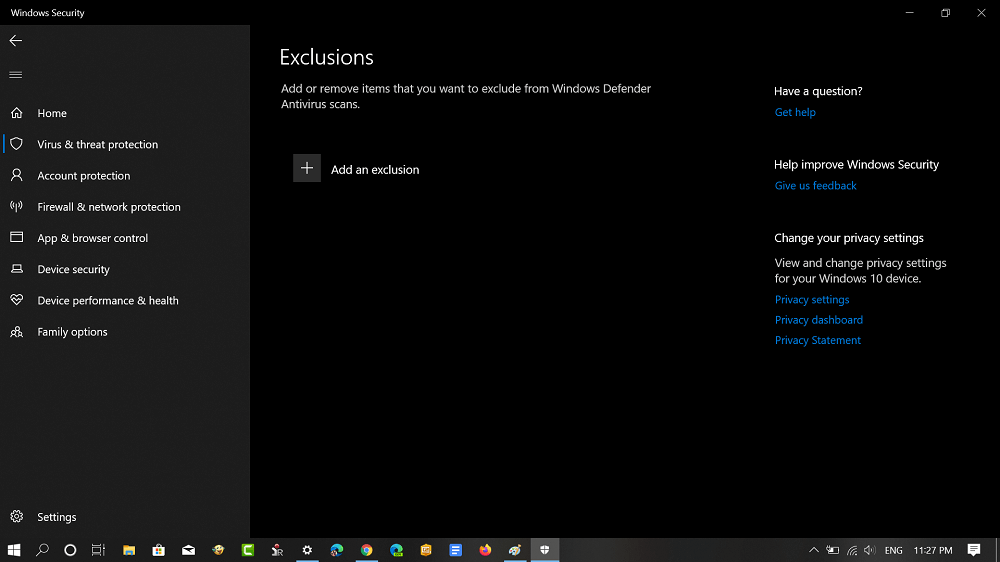Open the Action Center notifications icon
This screenshot has height=562, width=1000.
(974, 550)
